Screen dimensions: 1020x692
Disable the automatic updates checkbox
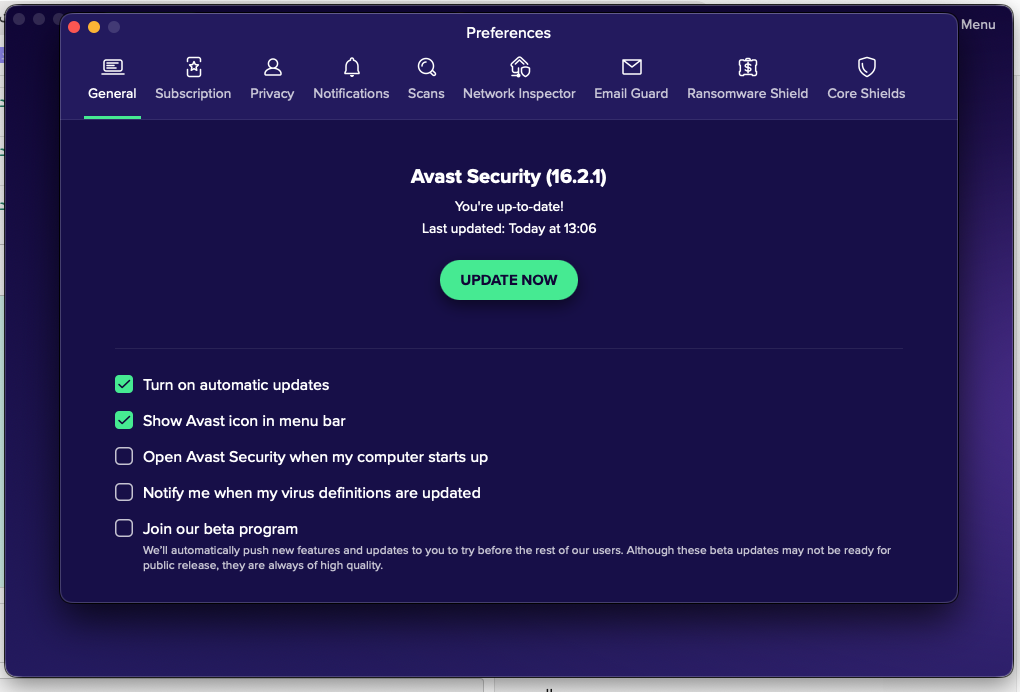click(x=124, y=384)
